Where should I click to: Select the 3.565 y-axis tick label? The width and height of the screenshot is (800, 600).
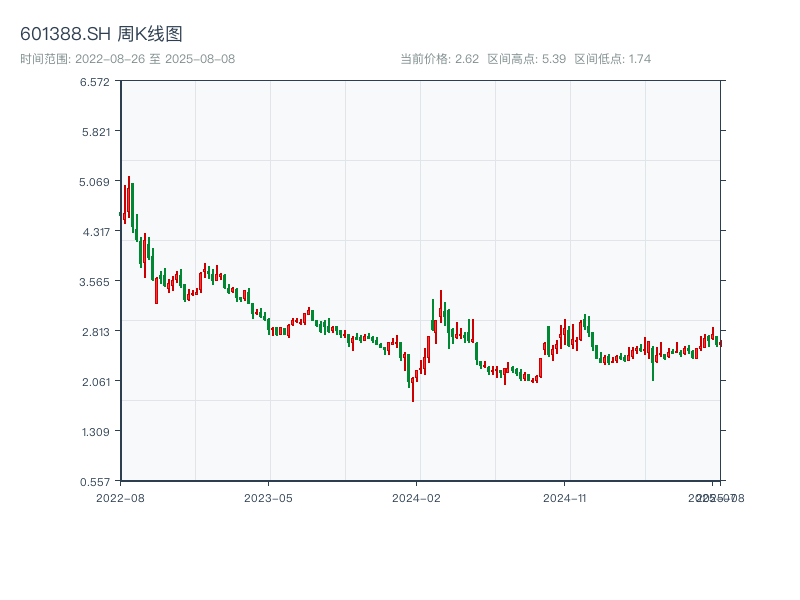point(95,282)
